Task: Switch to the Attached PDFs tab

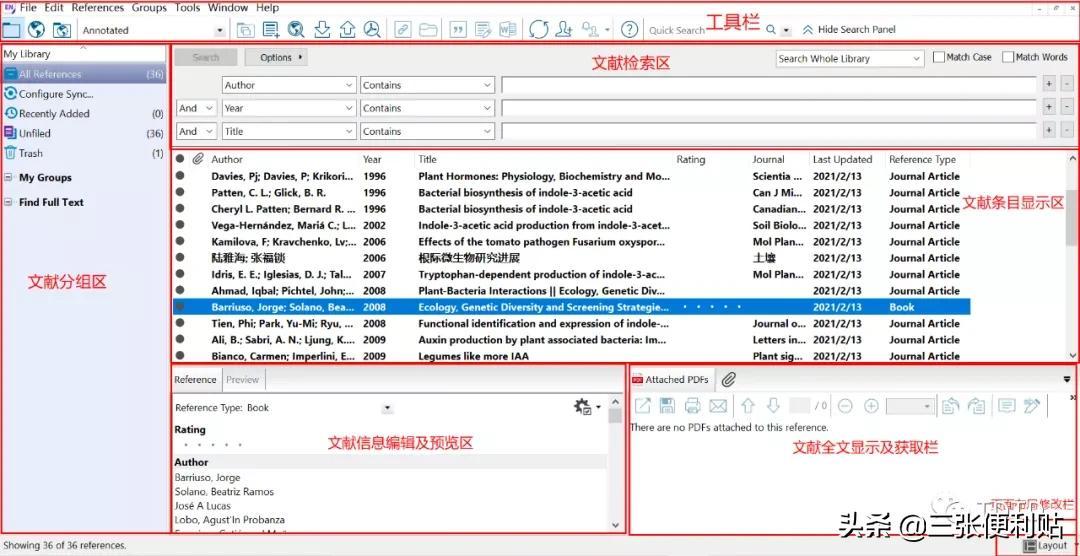Action: point(670,379)
